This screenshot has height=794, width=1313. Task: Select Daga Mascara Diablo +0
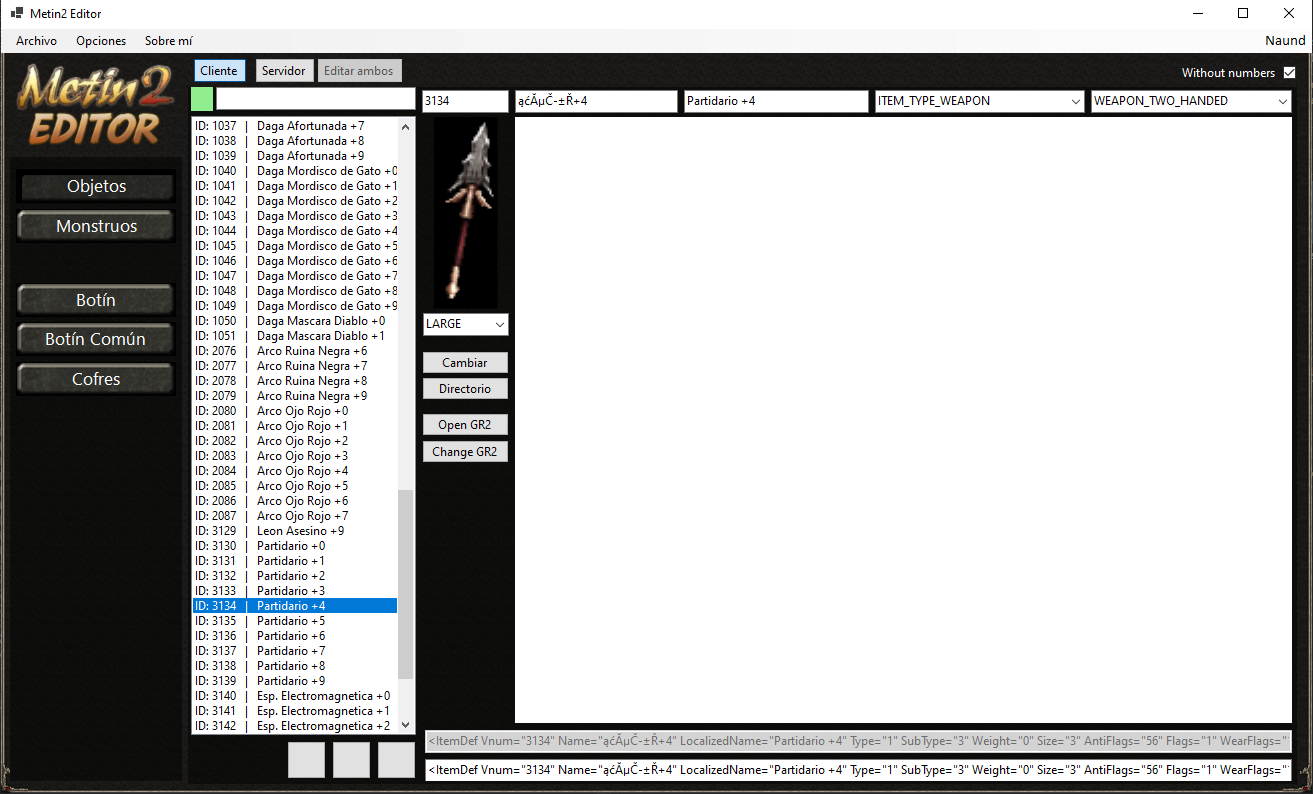click(295, 321)
